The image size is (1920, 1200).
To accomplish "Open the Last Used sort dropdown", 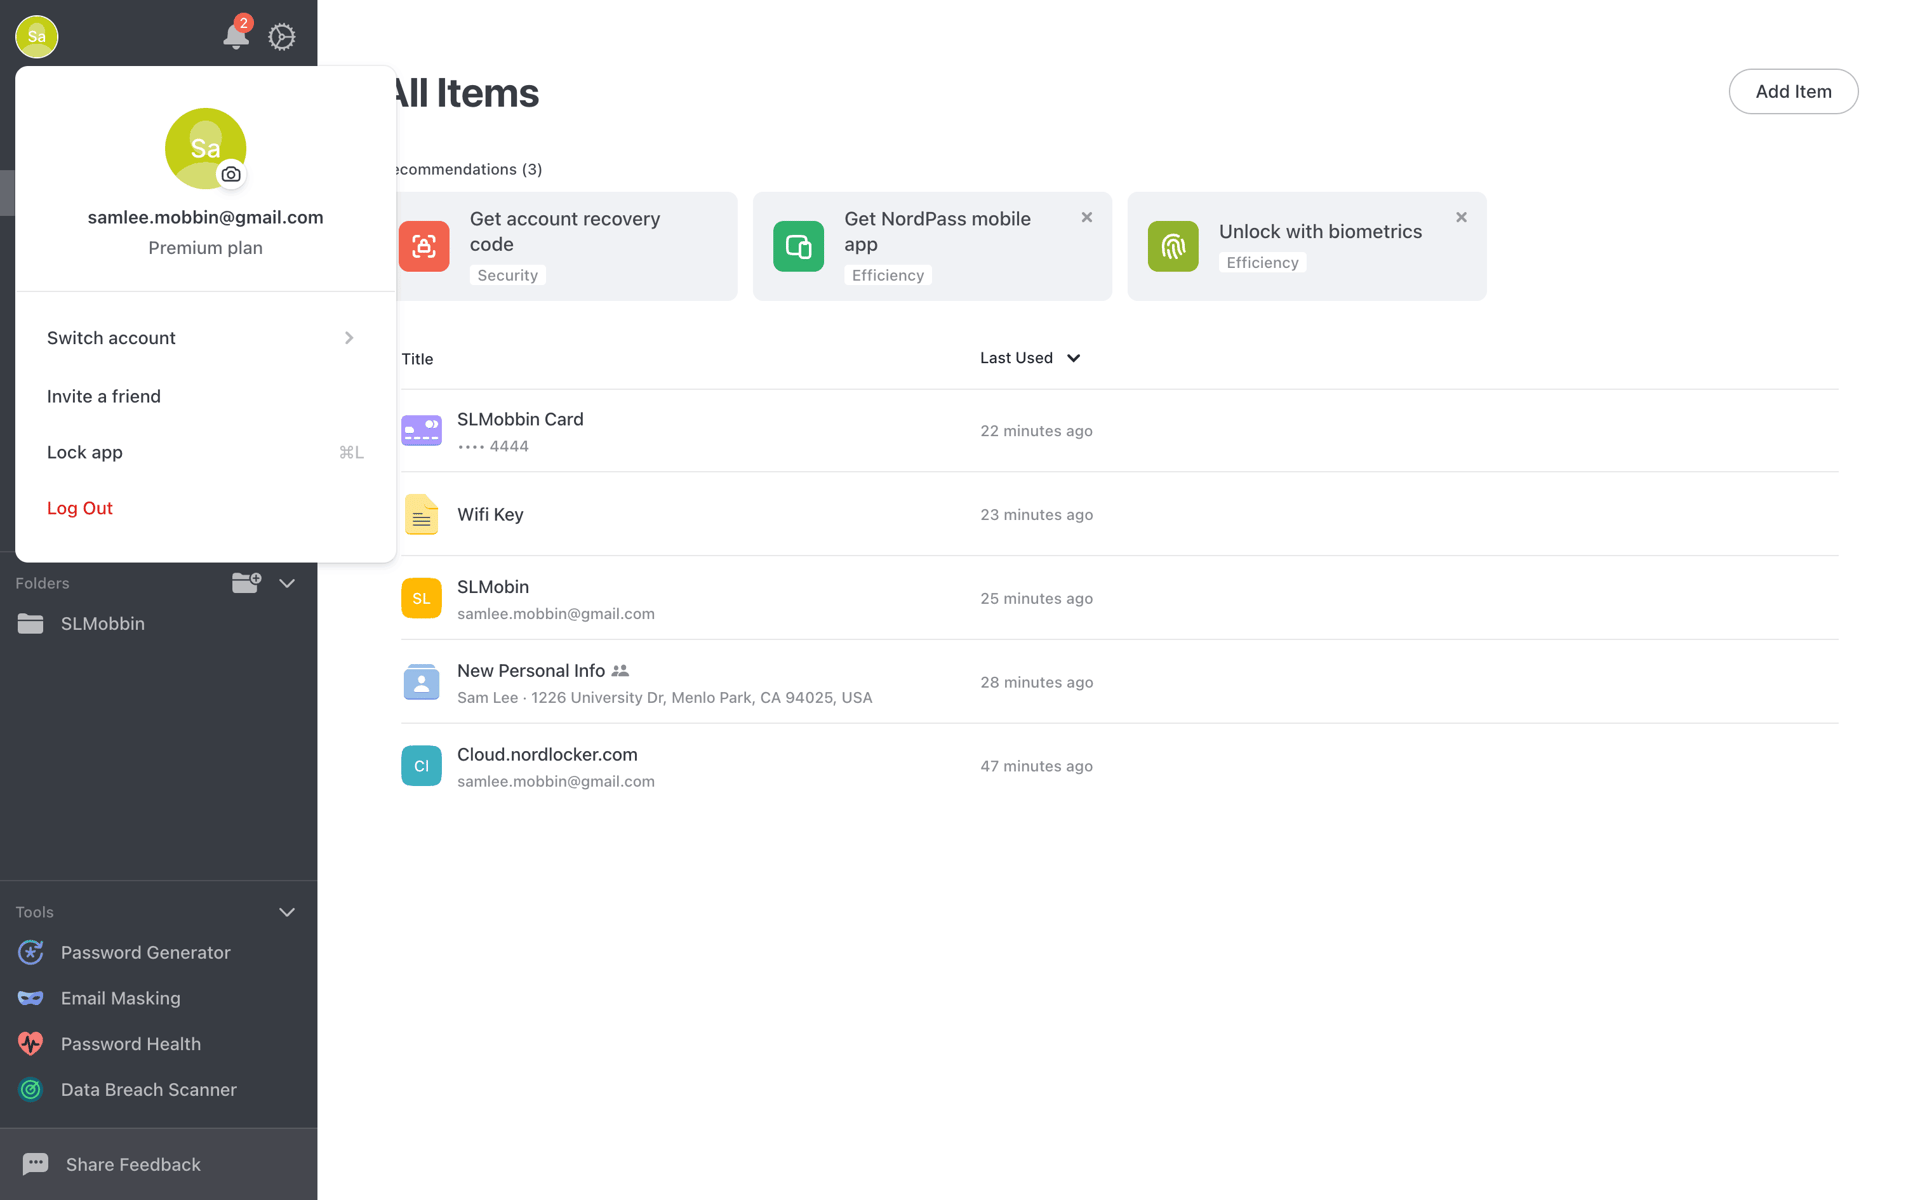I will (1030, 358).
